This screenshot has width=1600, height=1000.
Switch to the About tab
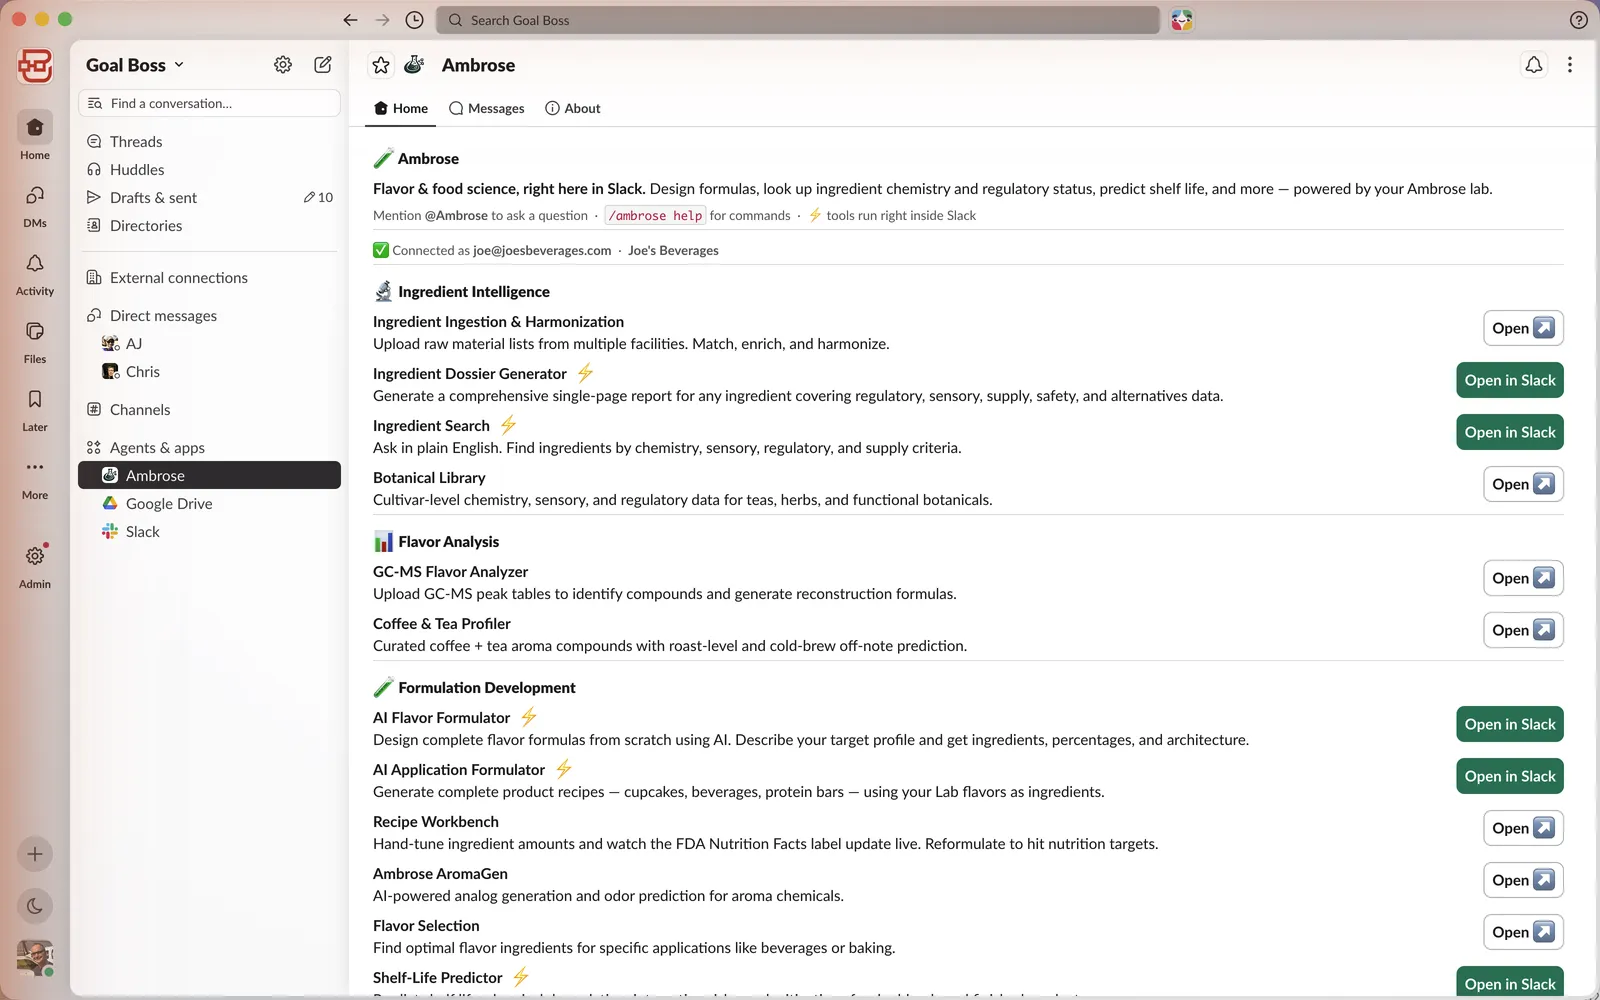click(x=573, y=108)
